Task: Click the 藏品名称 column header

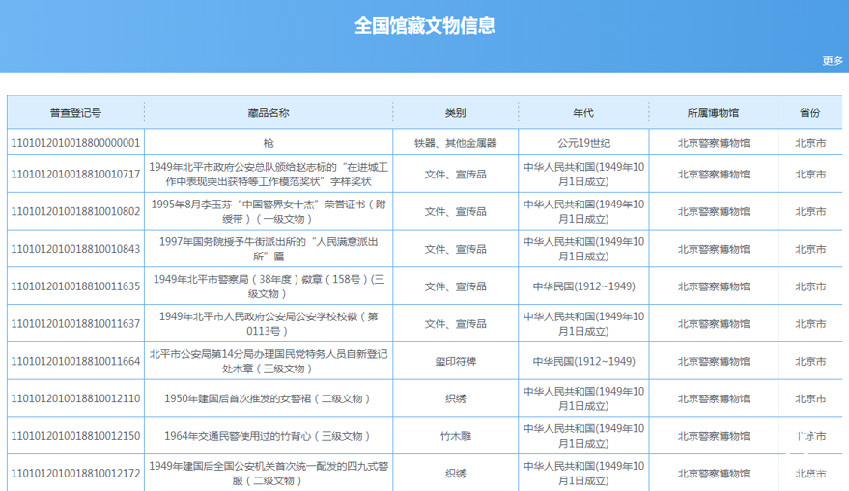Action: pyautogui.click(x=268, y=113)
